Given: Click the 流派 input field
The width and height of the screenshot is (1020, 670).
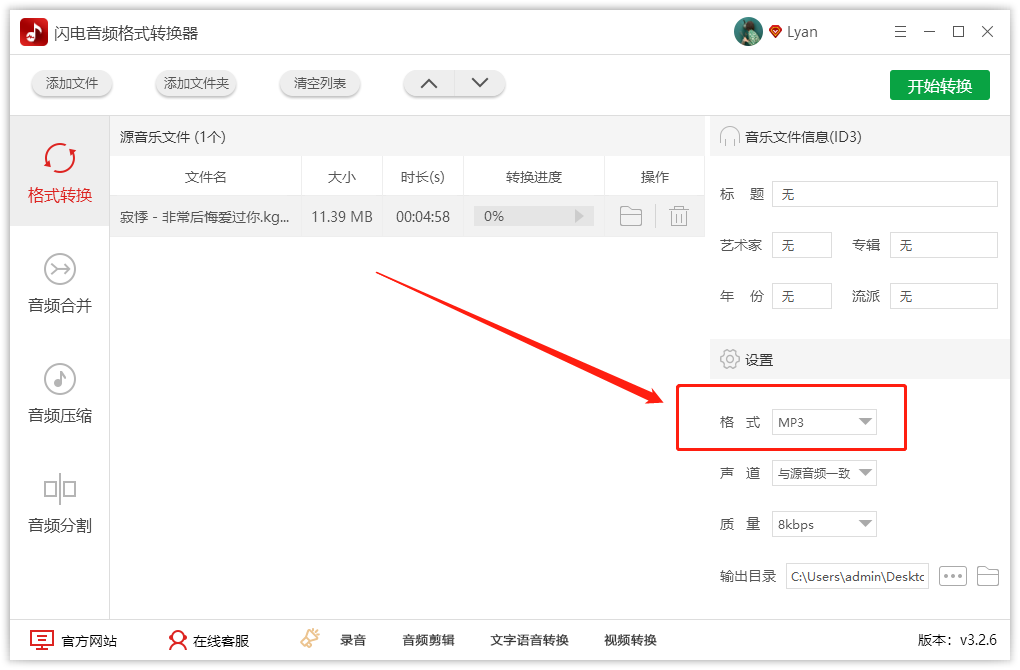Looking at the screenshot, I should tap(944, 296).
